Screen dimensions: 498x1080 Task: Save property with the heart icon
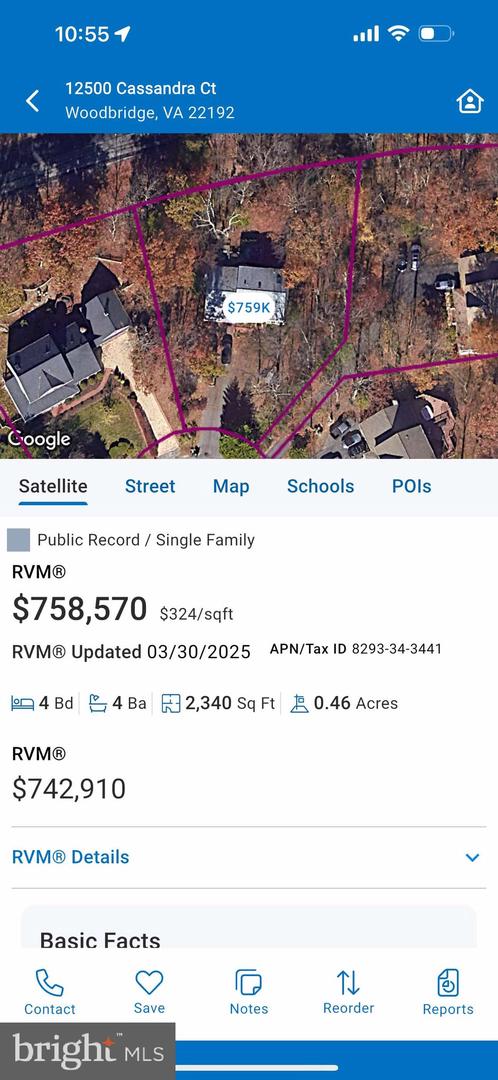tap(149, 982)
